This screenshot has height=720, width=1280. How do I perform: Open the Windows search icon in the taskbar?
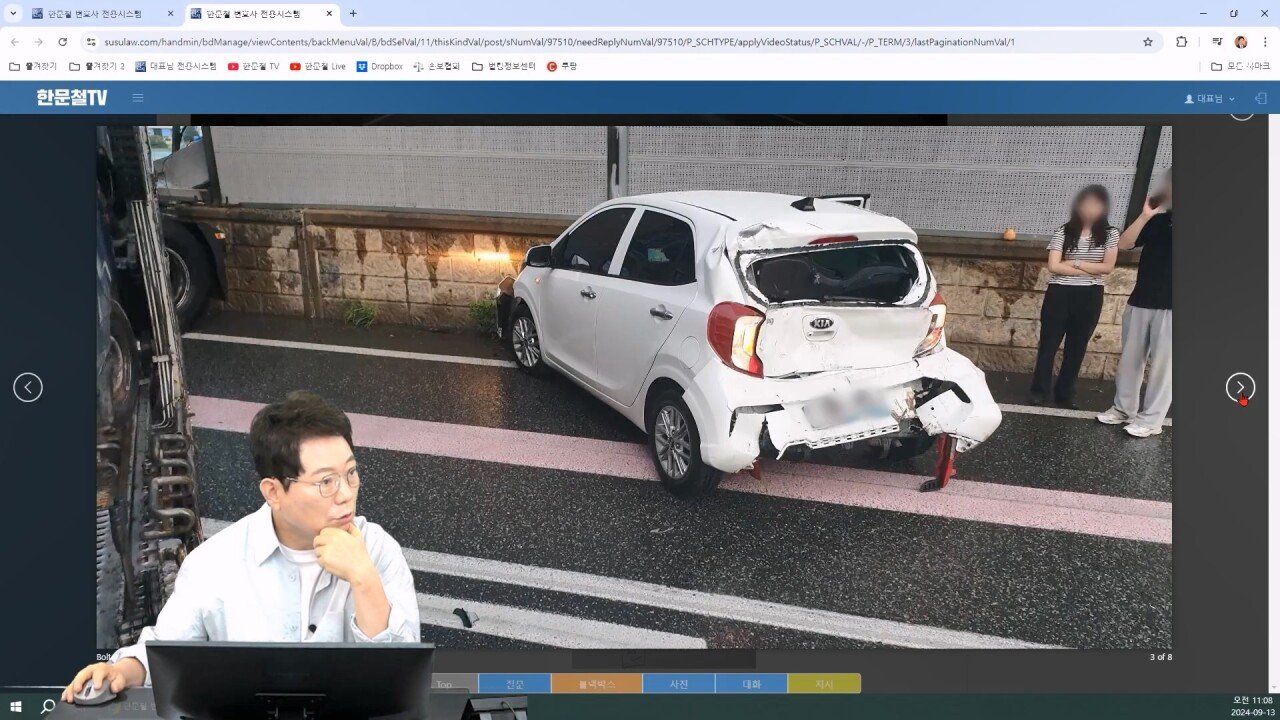pos(47,706)
